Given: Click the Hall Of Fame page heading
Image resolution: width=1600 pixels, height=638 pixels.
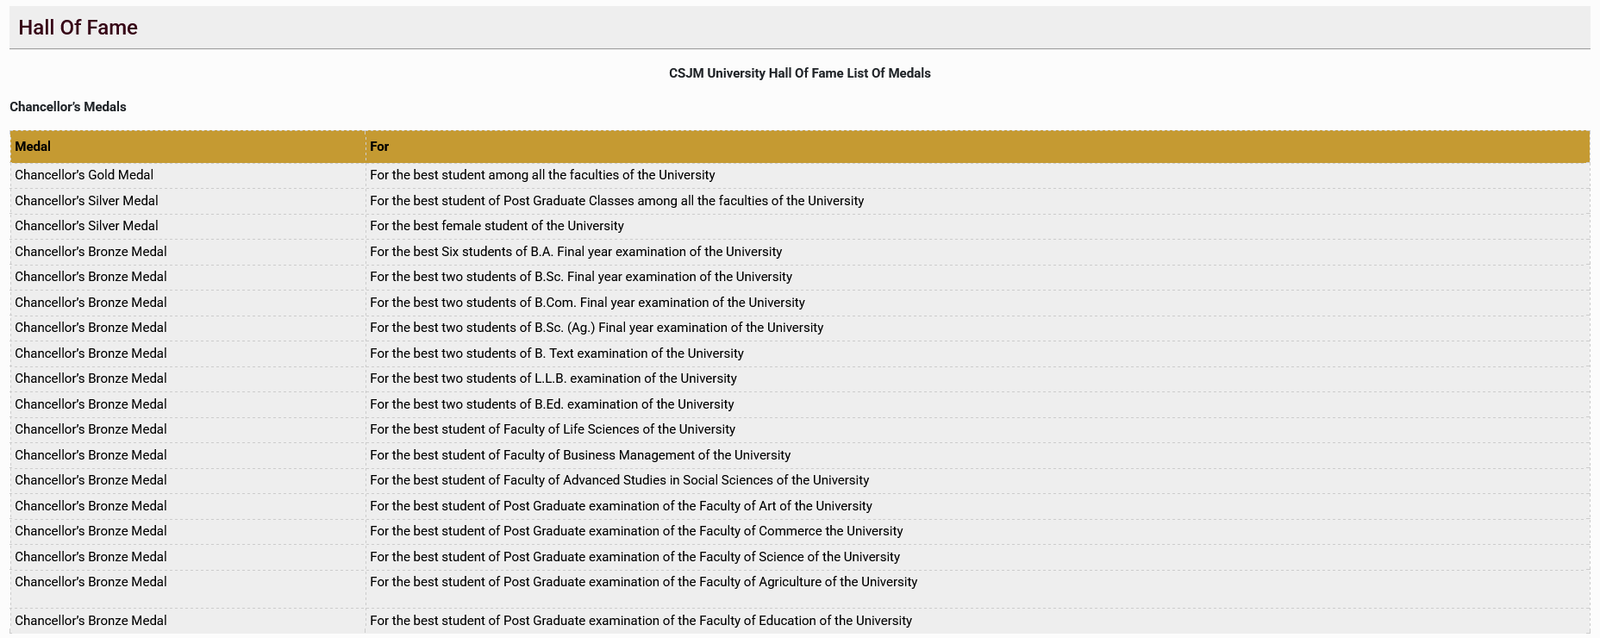Looking at the screenshot, I should click(78, 28).
